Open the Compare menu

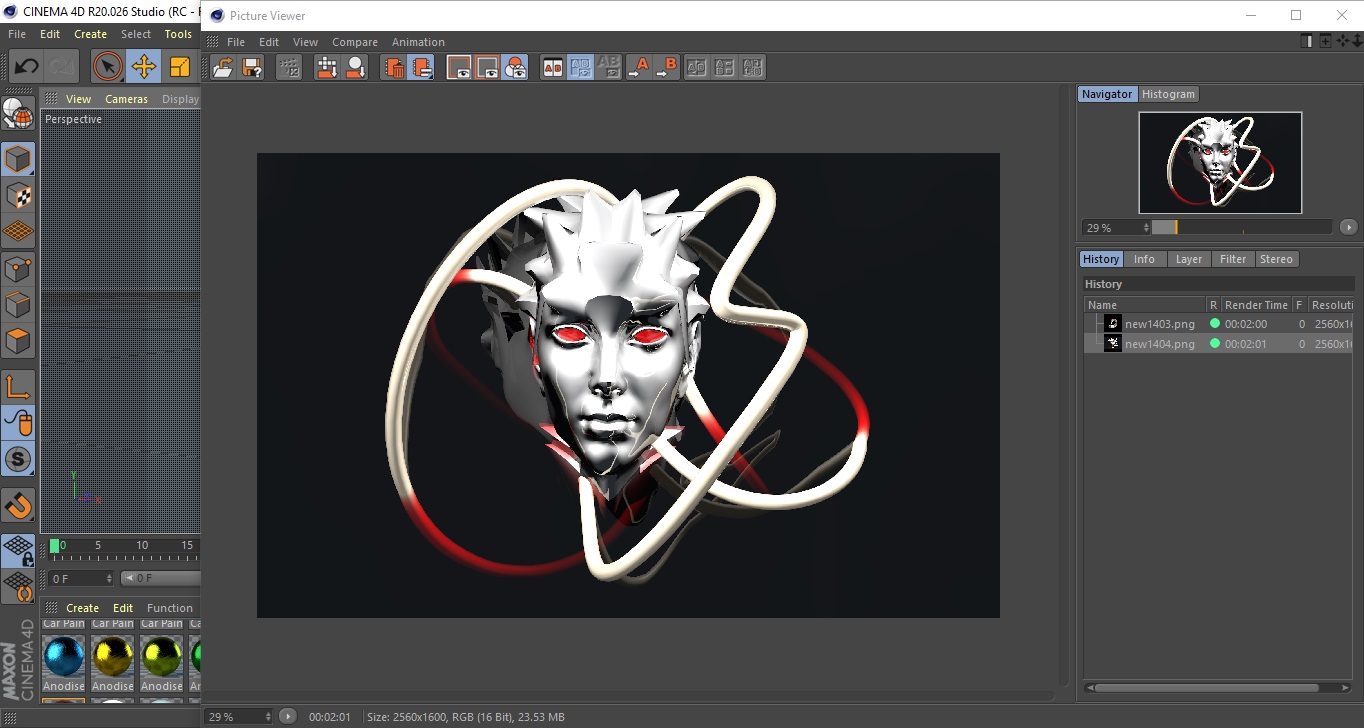(x=355, y=42)
